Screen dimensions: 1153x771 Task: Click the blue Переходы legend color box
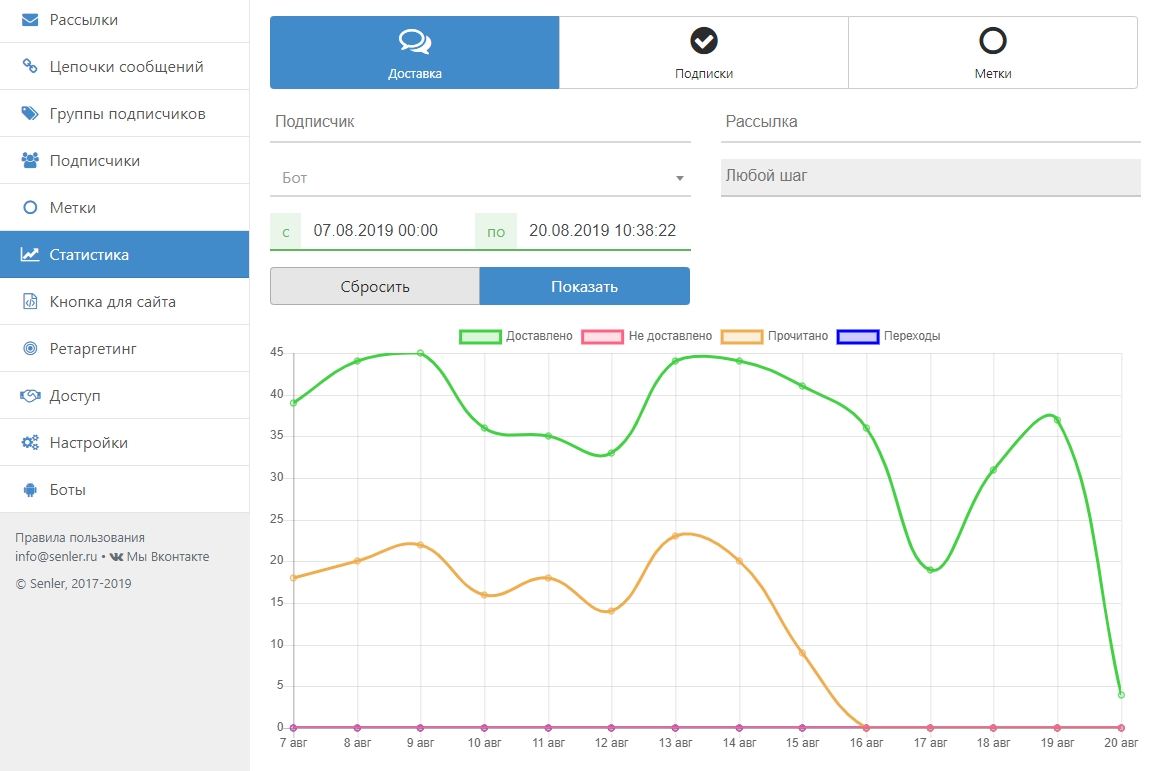857,336
